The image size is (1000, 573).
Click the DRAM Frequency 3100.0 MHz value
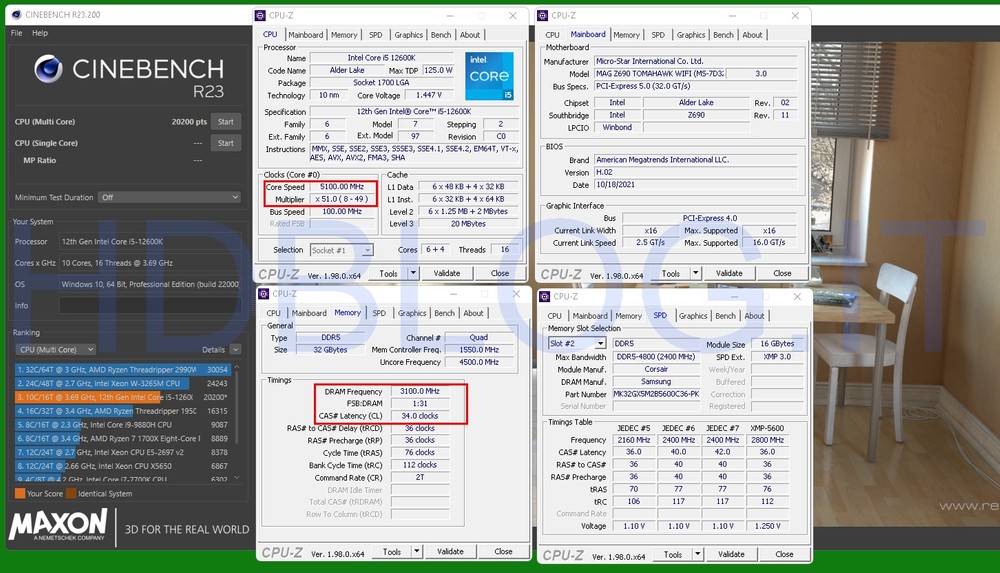[420, 391]
